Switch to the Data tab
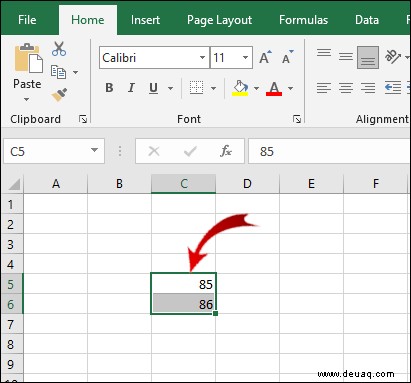 [367, 20]
